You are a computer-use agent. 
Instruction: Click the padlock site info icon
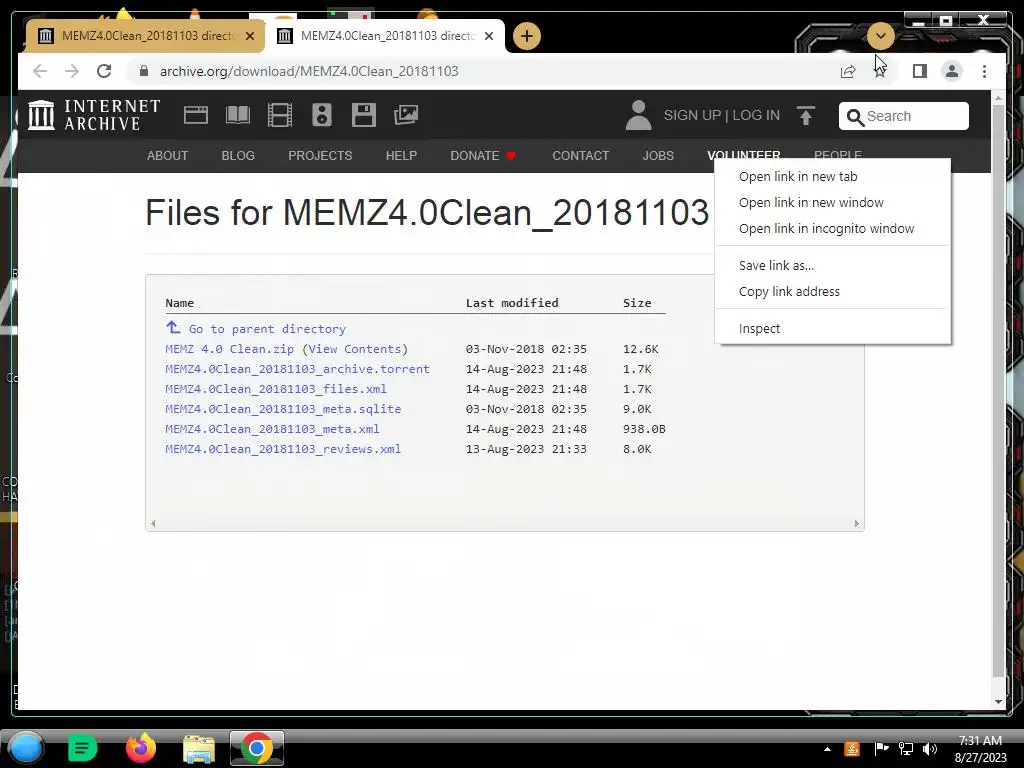click(x=144, y=71)
